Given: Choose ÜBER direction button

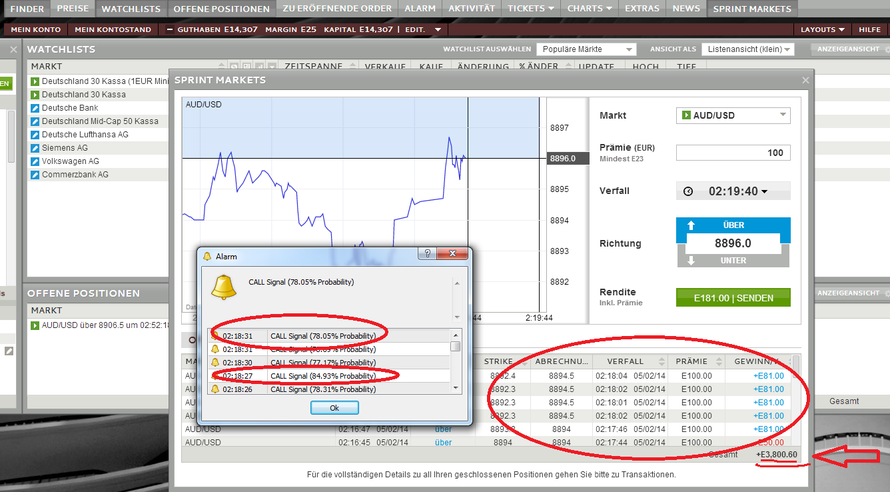Looking at the screenshot, I should coord(733,225).
